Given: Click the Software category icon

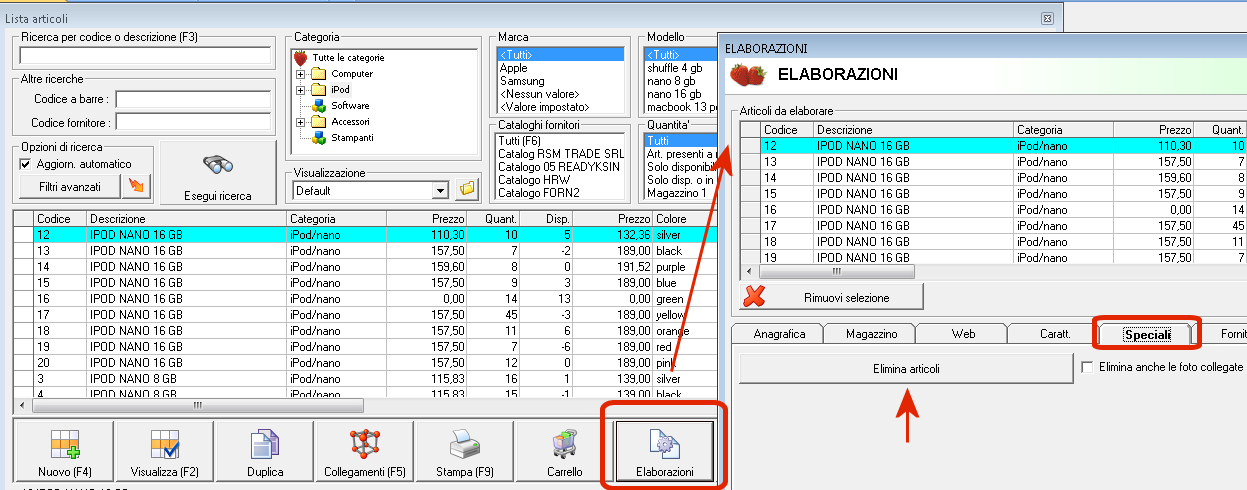Looking at the screenshot, I should click(x=318, y=105).
